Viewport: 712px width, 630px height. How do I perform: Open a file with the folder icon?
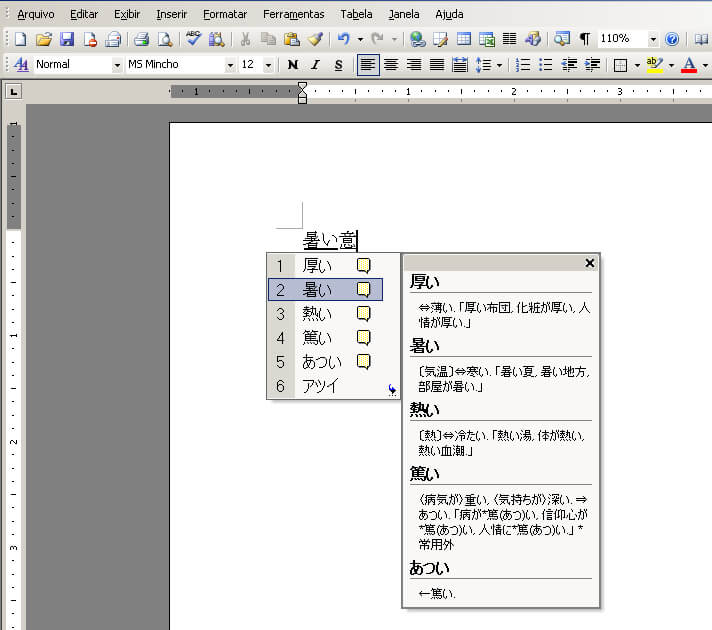(x=44, y=39)
